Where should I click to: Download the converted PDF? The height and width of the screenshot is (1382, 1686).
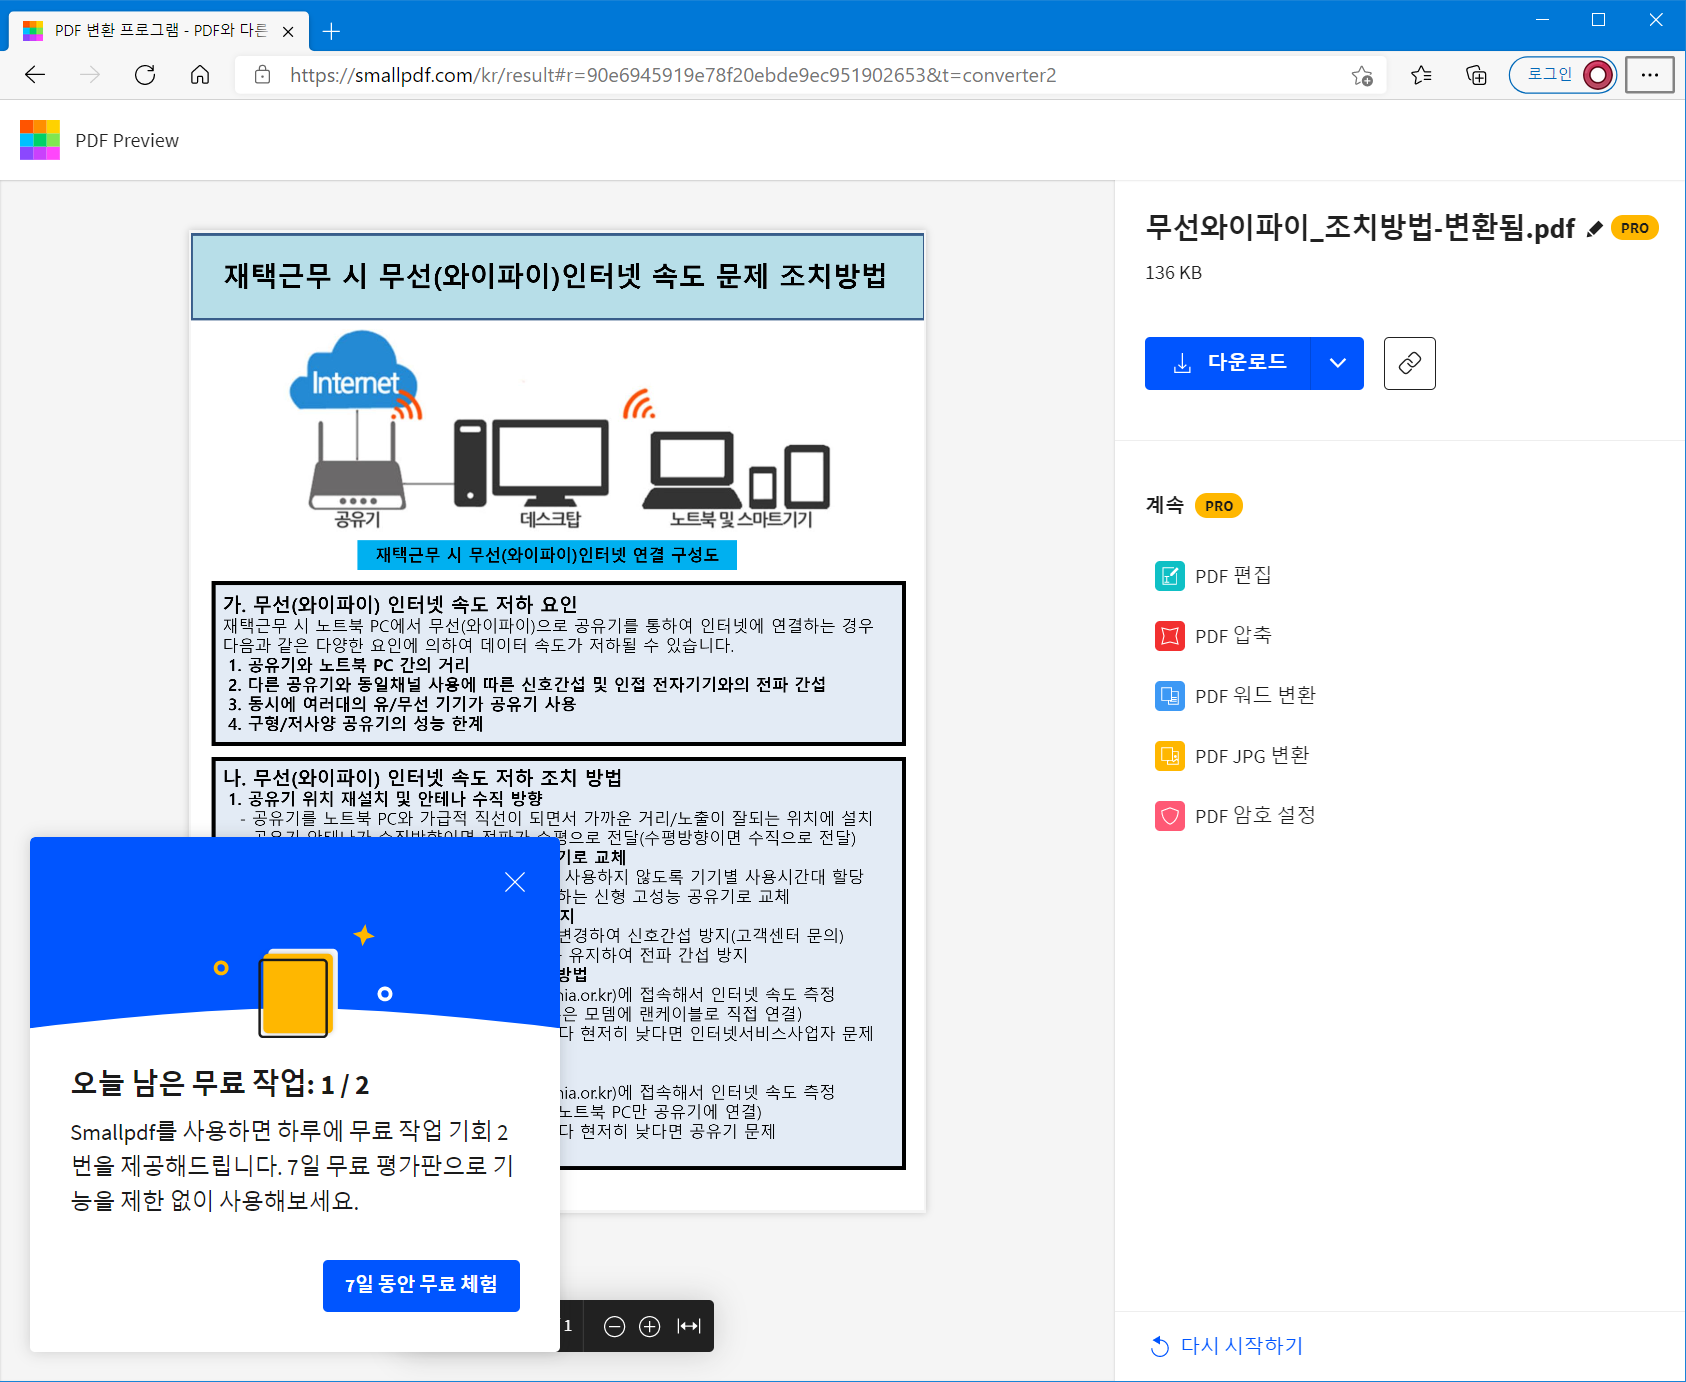[x=1228, y=363]
